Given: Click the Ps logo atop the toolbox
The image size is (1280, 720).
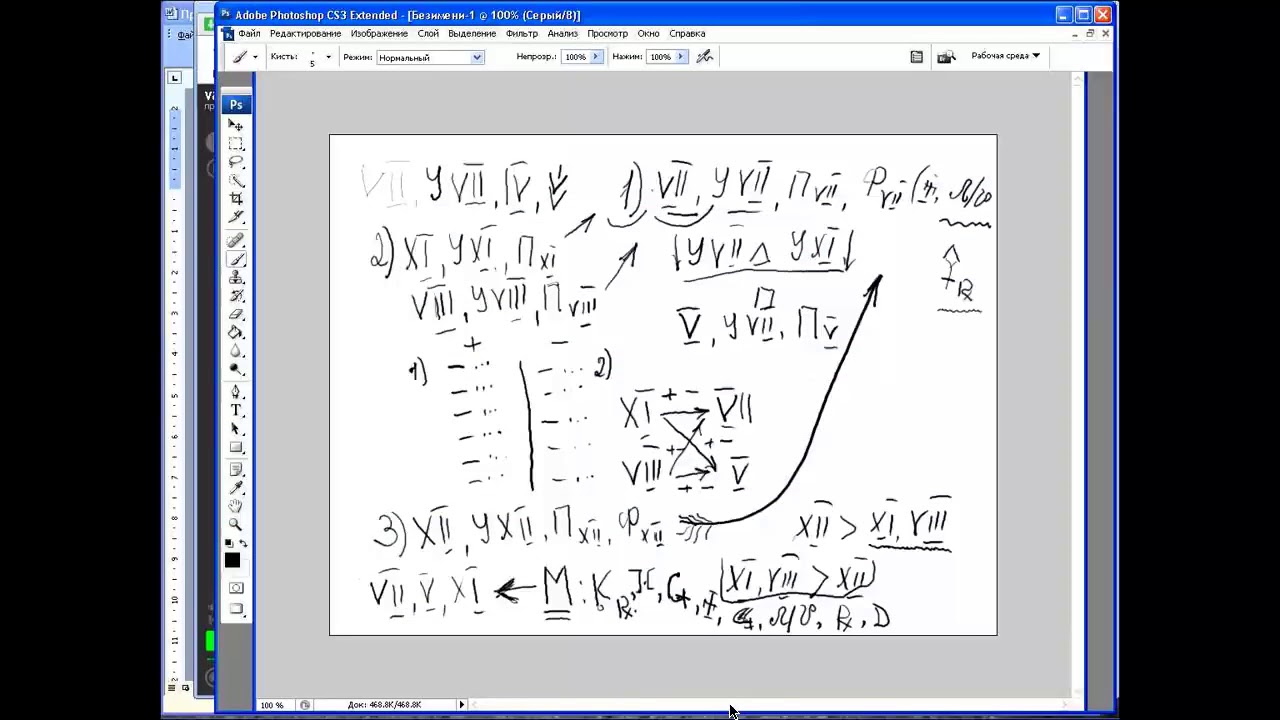Looking at the screenshot, I should (236, 104).
